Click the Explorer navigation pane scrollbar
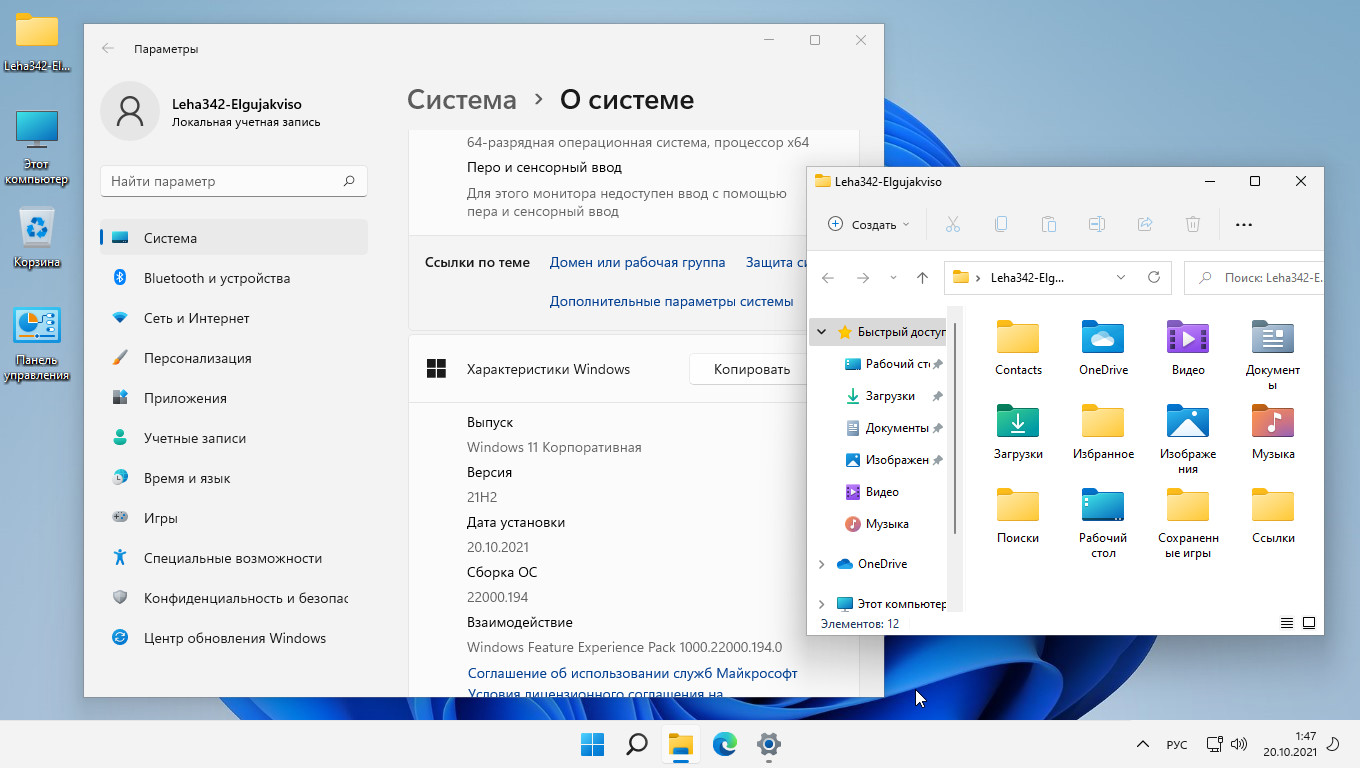This screenshot has width=1360, height=768. click(x=956, y=430)
